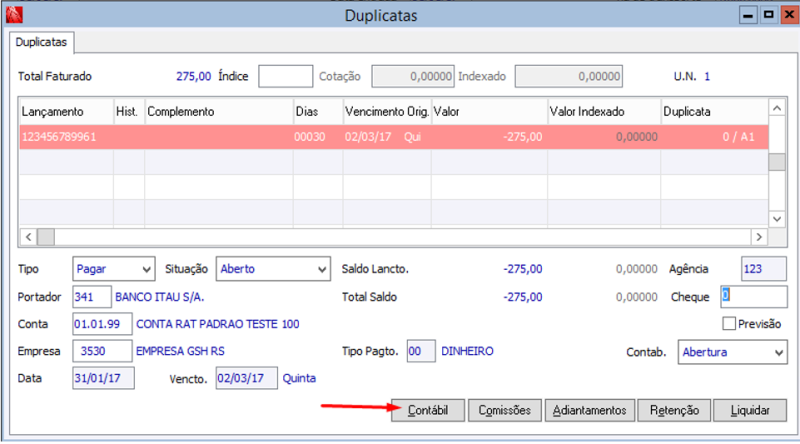Click the Vencto. date field 02/03/17
The height and width of the screenshot is (444, 800).
pos(246,378)
